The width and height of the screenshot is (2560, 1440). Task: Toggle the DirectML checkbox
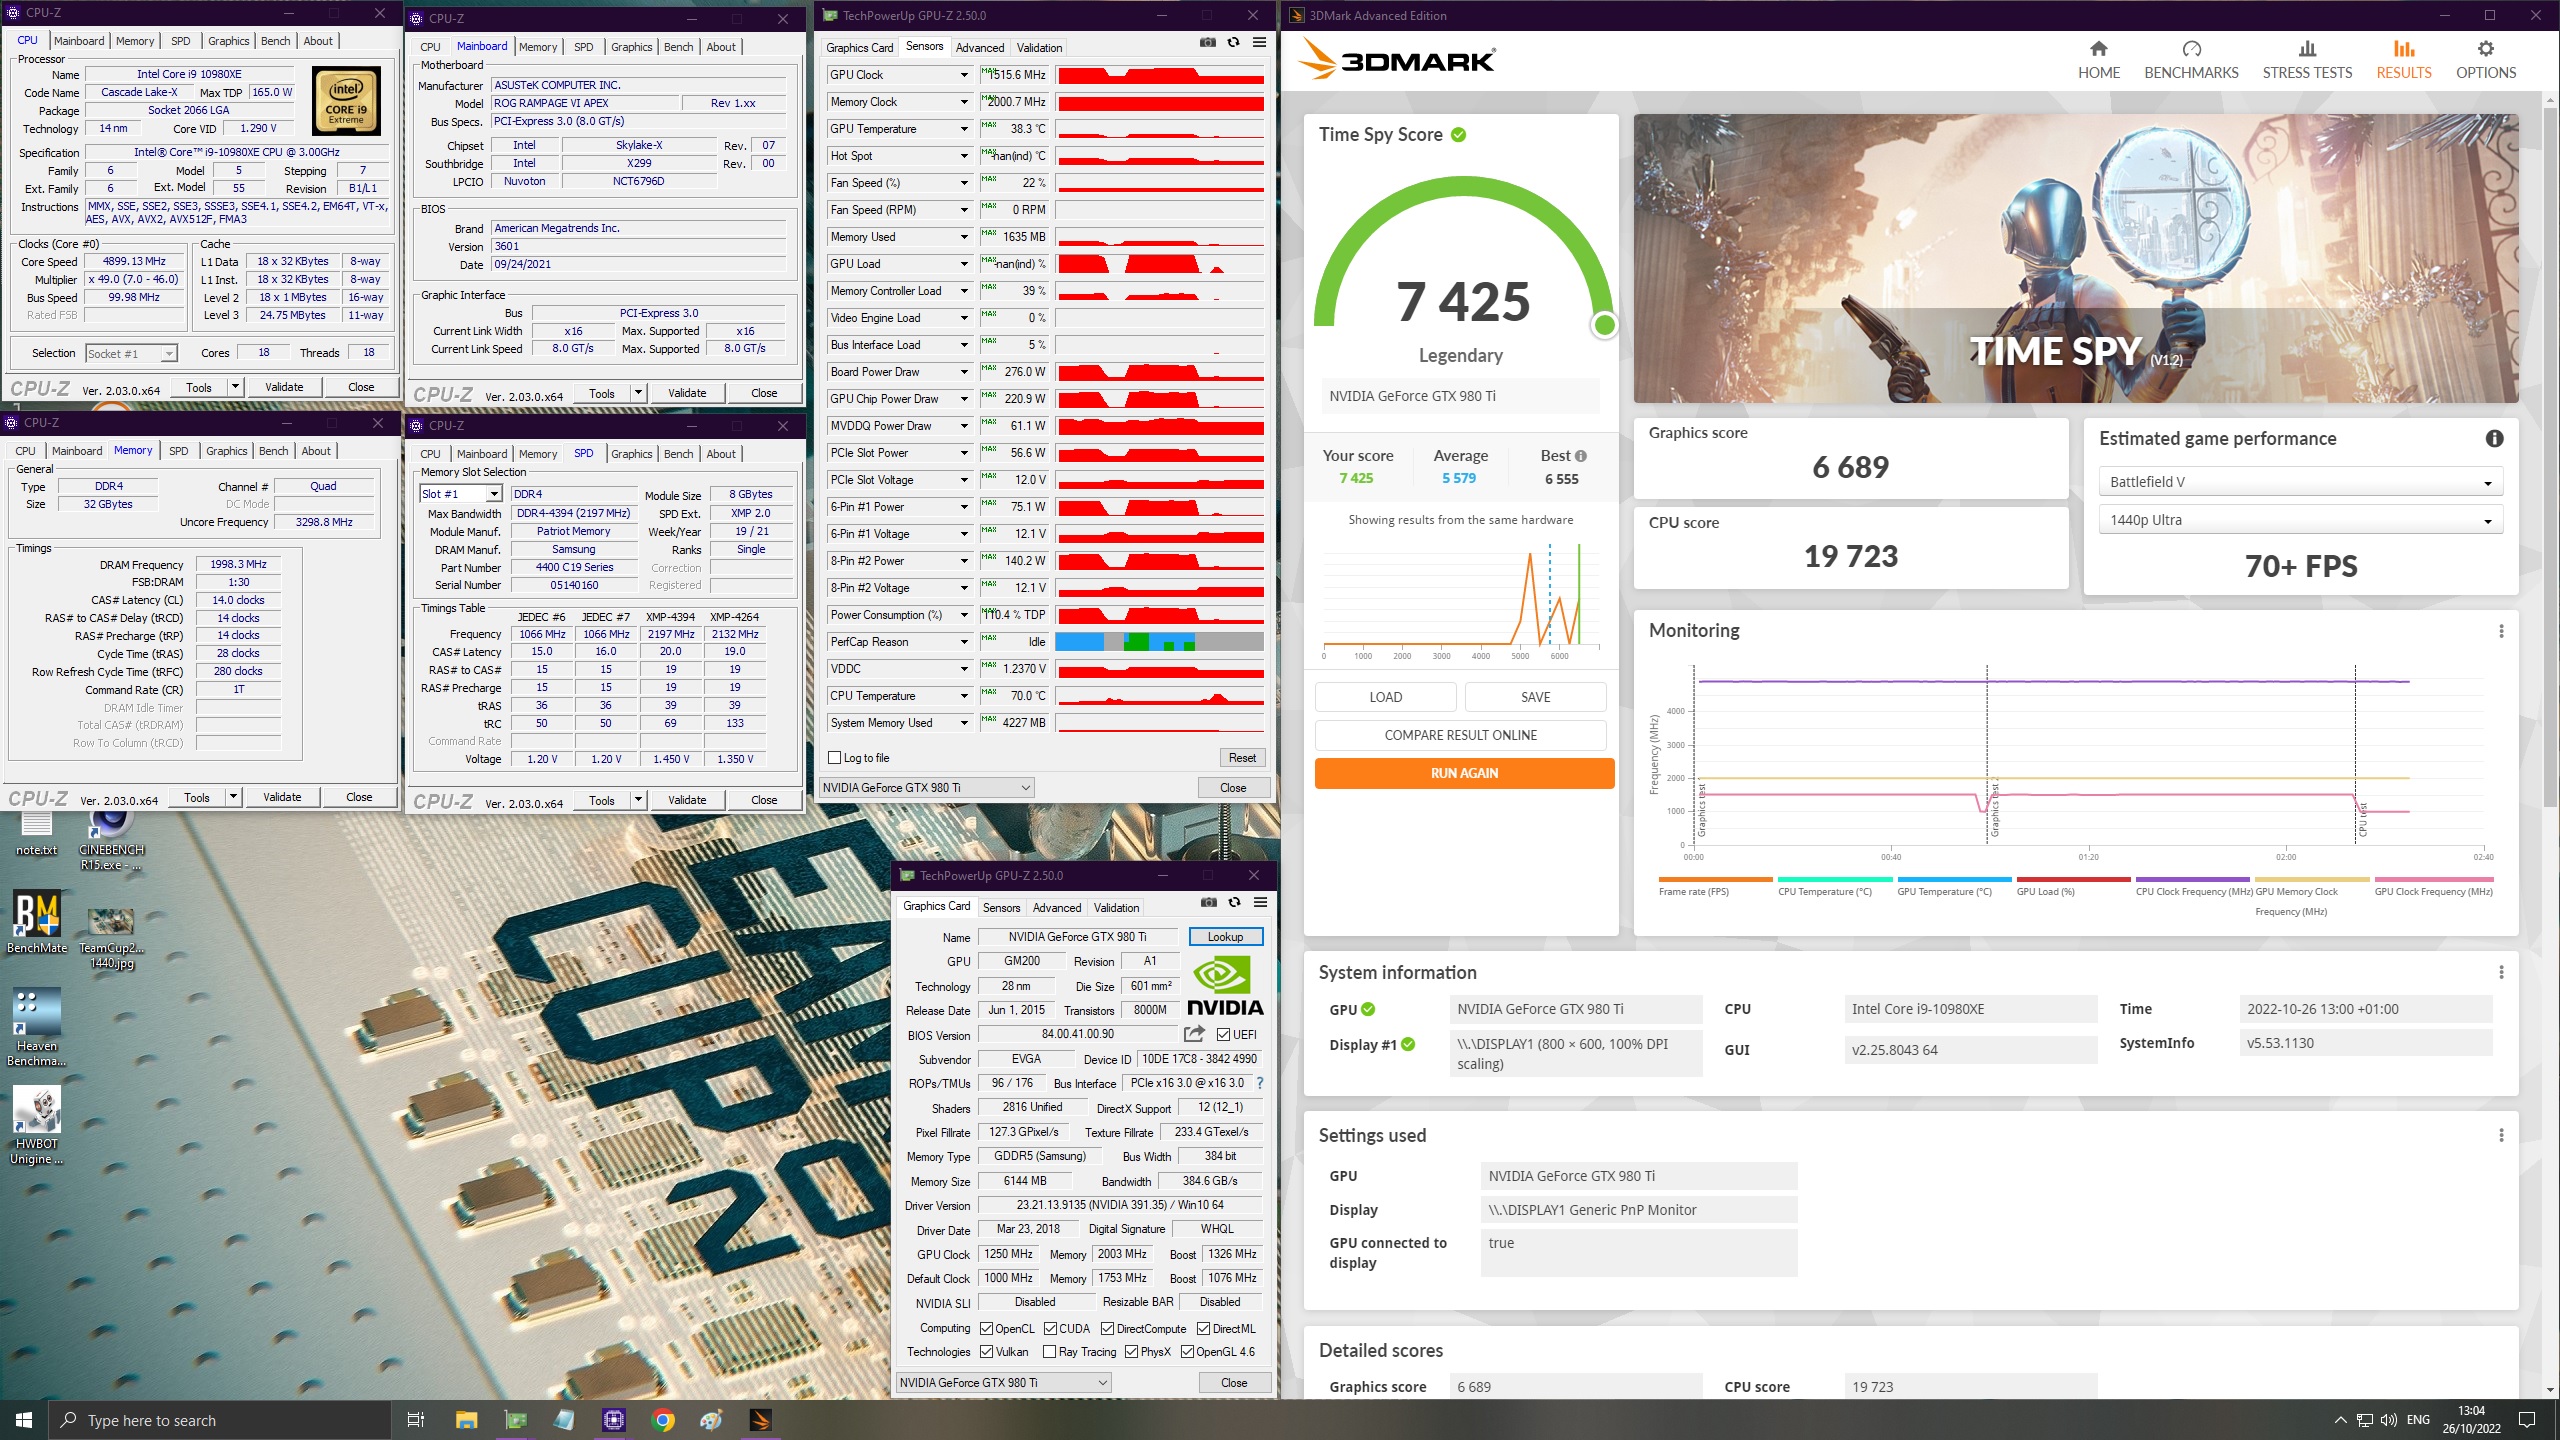coord(1203,1329)
